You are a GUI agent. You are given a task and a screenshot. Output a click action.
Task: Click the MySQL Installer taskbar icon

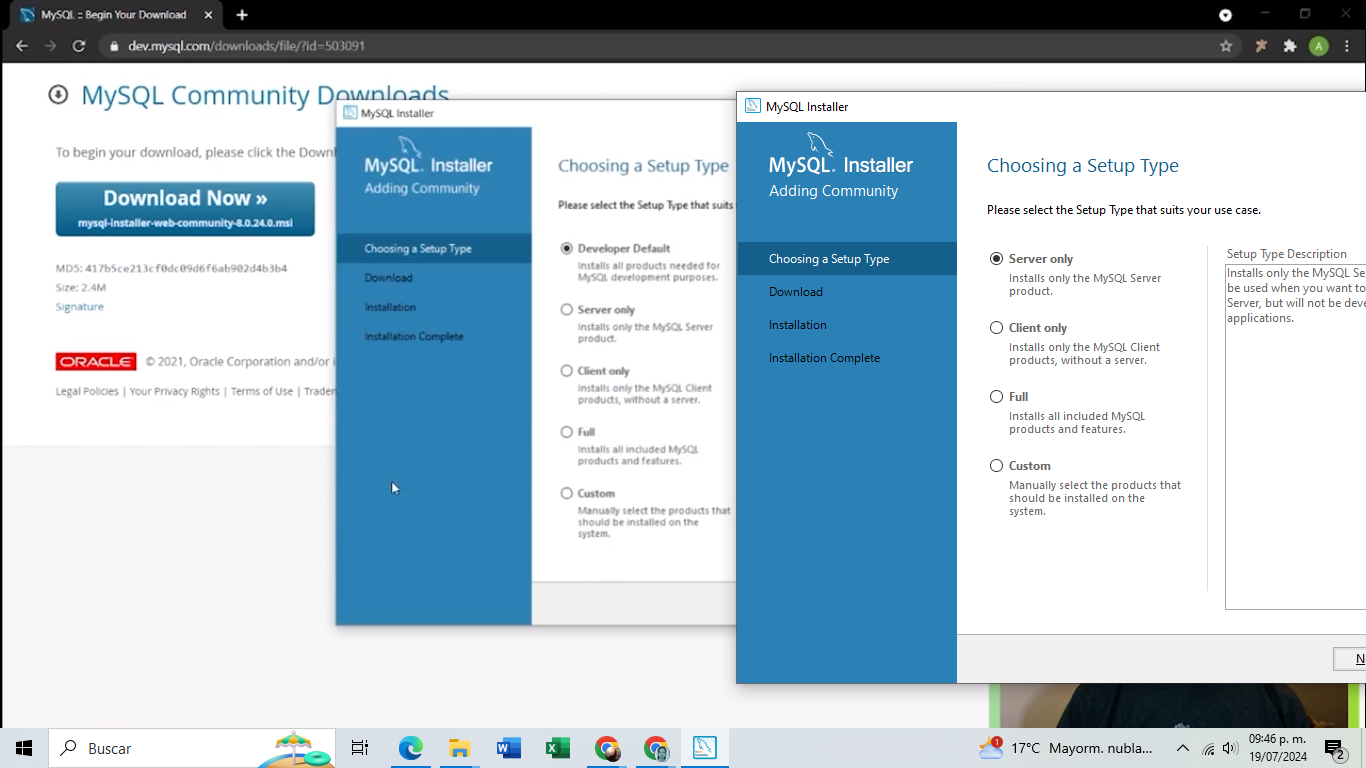pos(705,748)
